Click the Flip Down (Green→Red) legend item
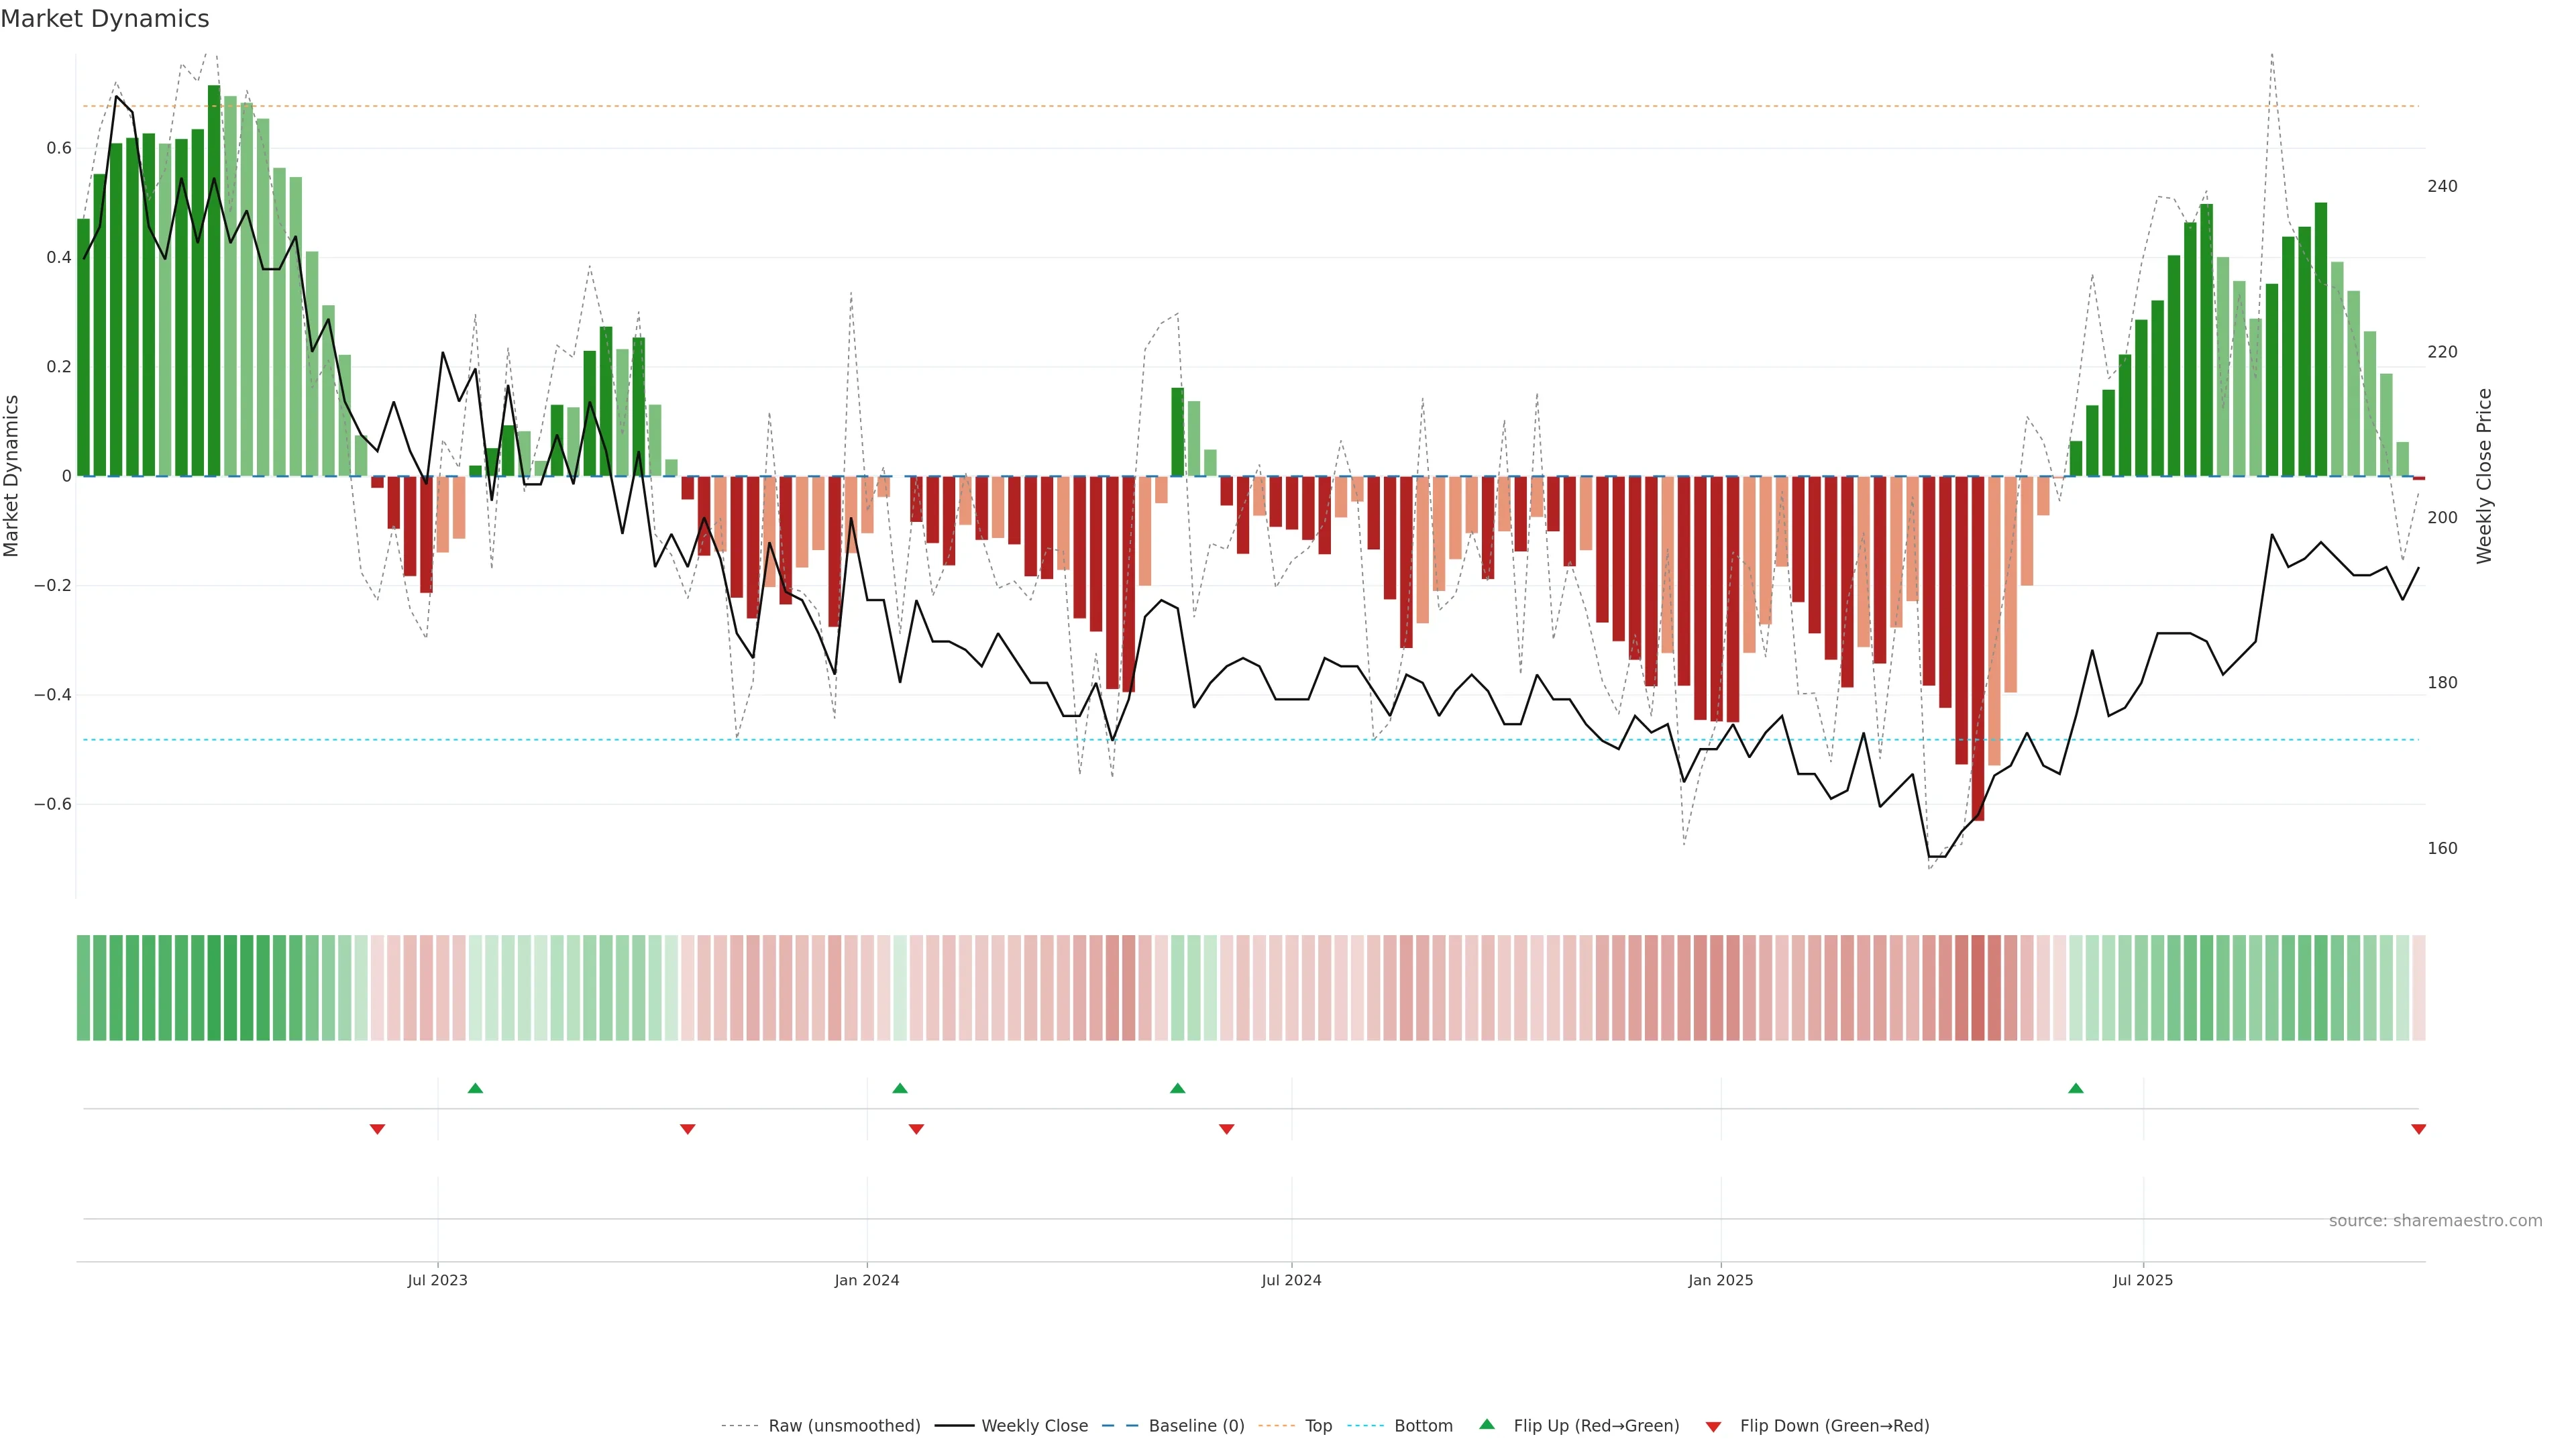Image resolution: width=2576 pixels, height=1449 pixels. (1834, 1426)
